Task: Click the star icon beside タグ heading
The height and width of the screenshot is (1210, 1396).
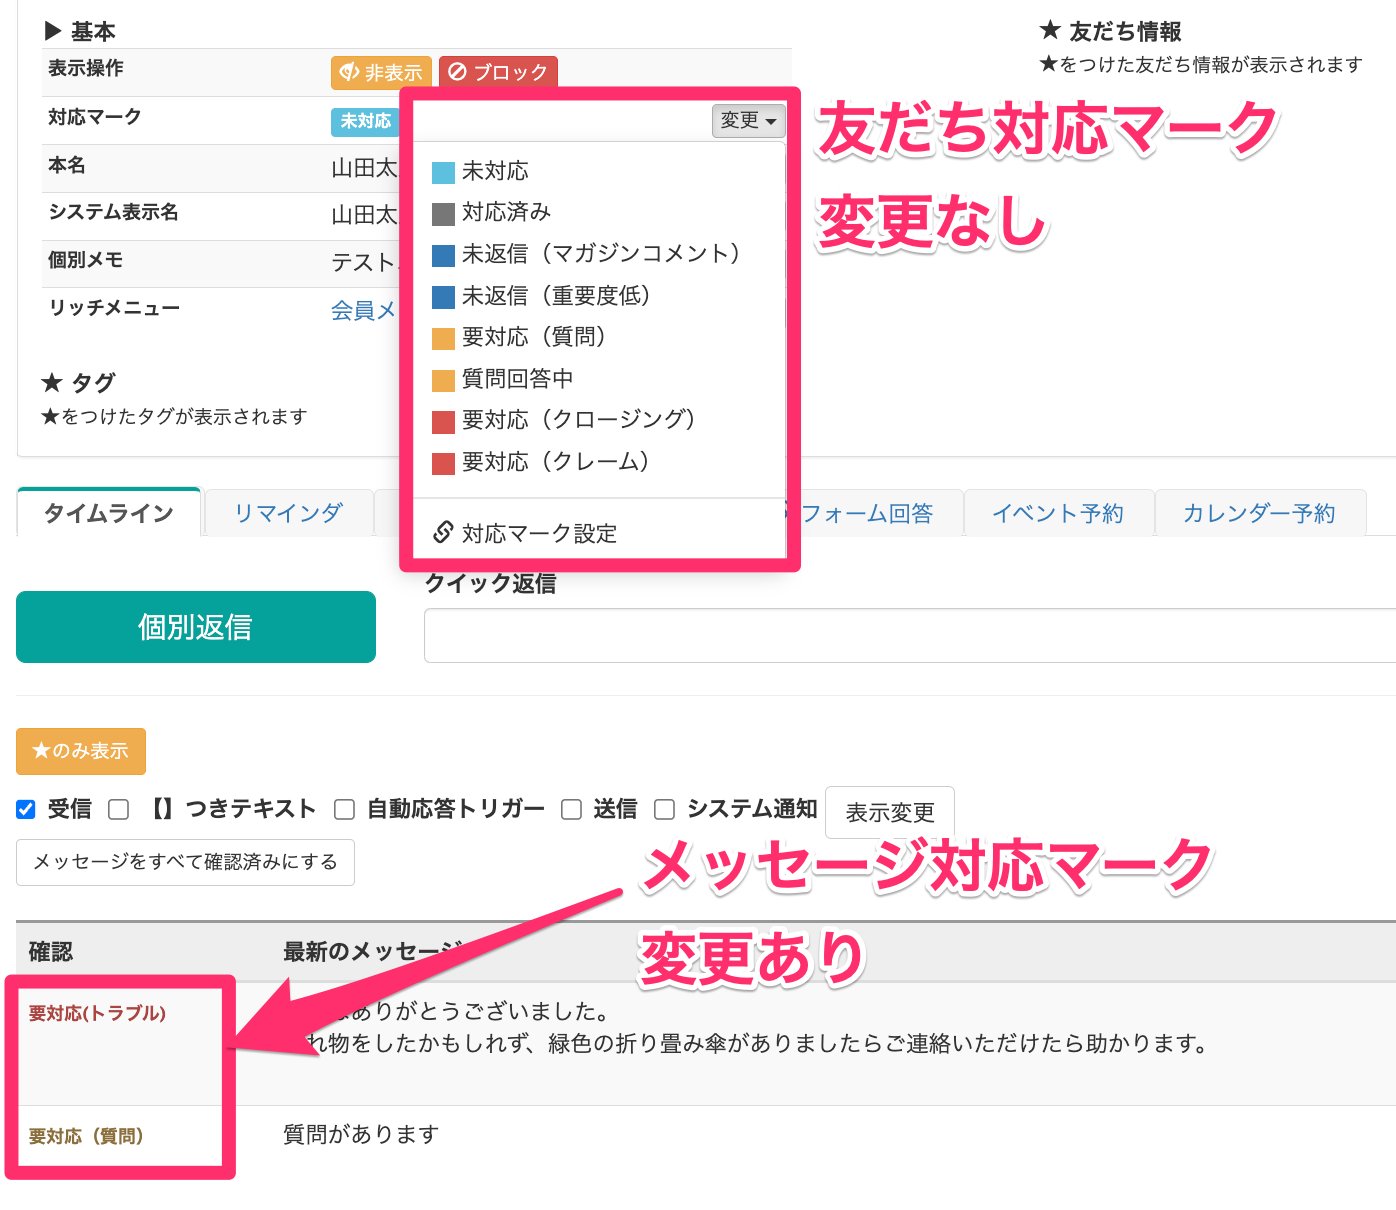Action: [52, 382]
